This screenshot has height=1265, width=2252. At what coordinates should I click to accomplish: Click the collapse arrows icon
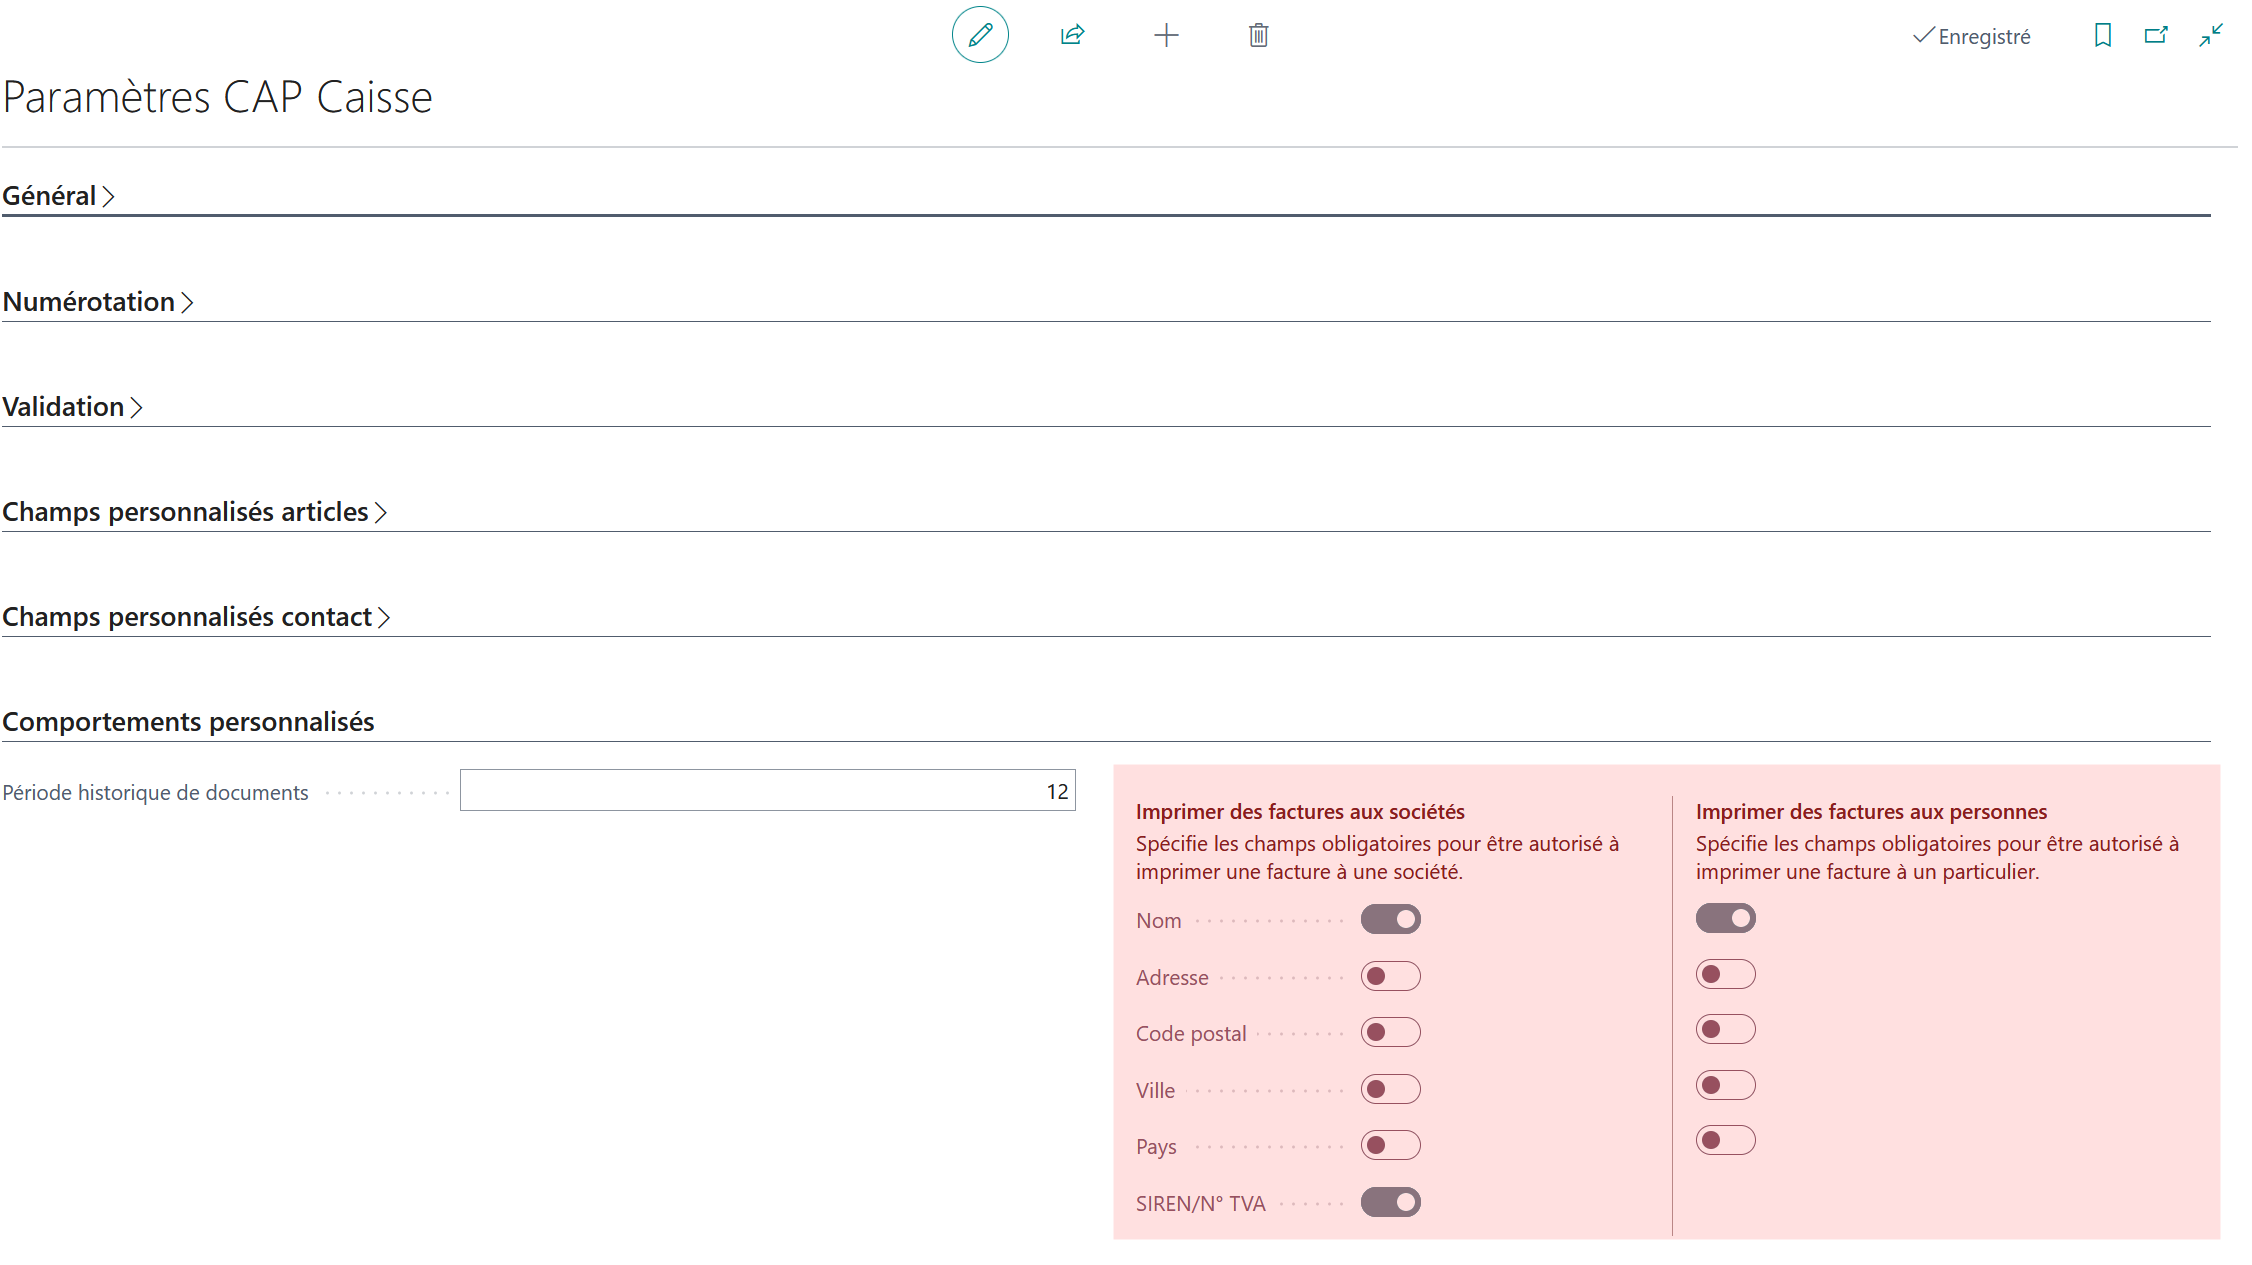[x=2211, y=35]
